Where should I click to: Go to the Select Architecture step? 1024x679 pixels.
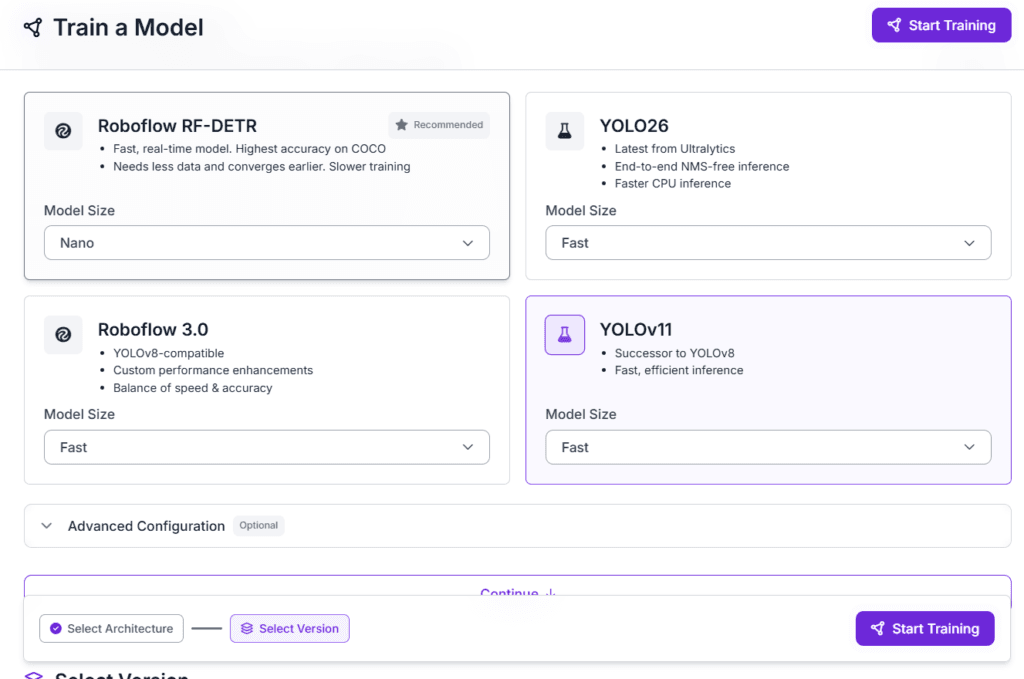point(111,629)
